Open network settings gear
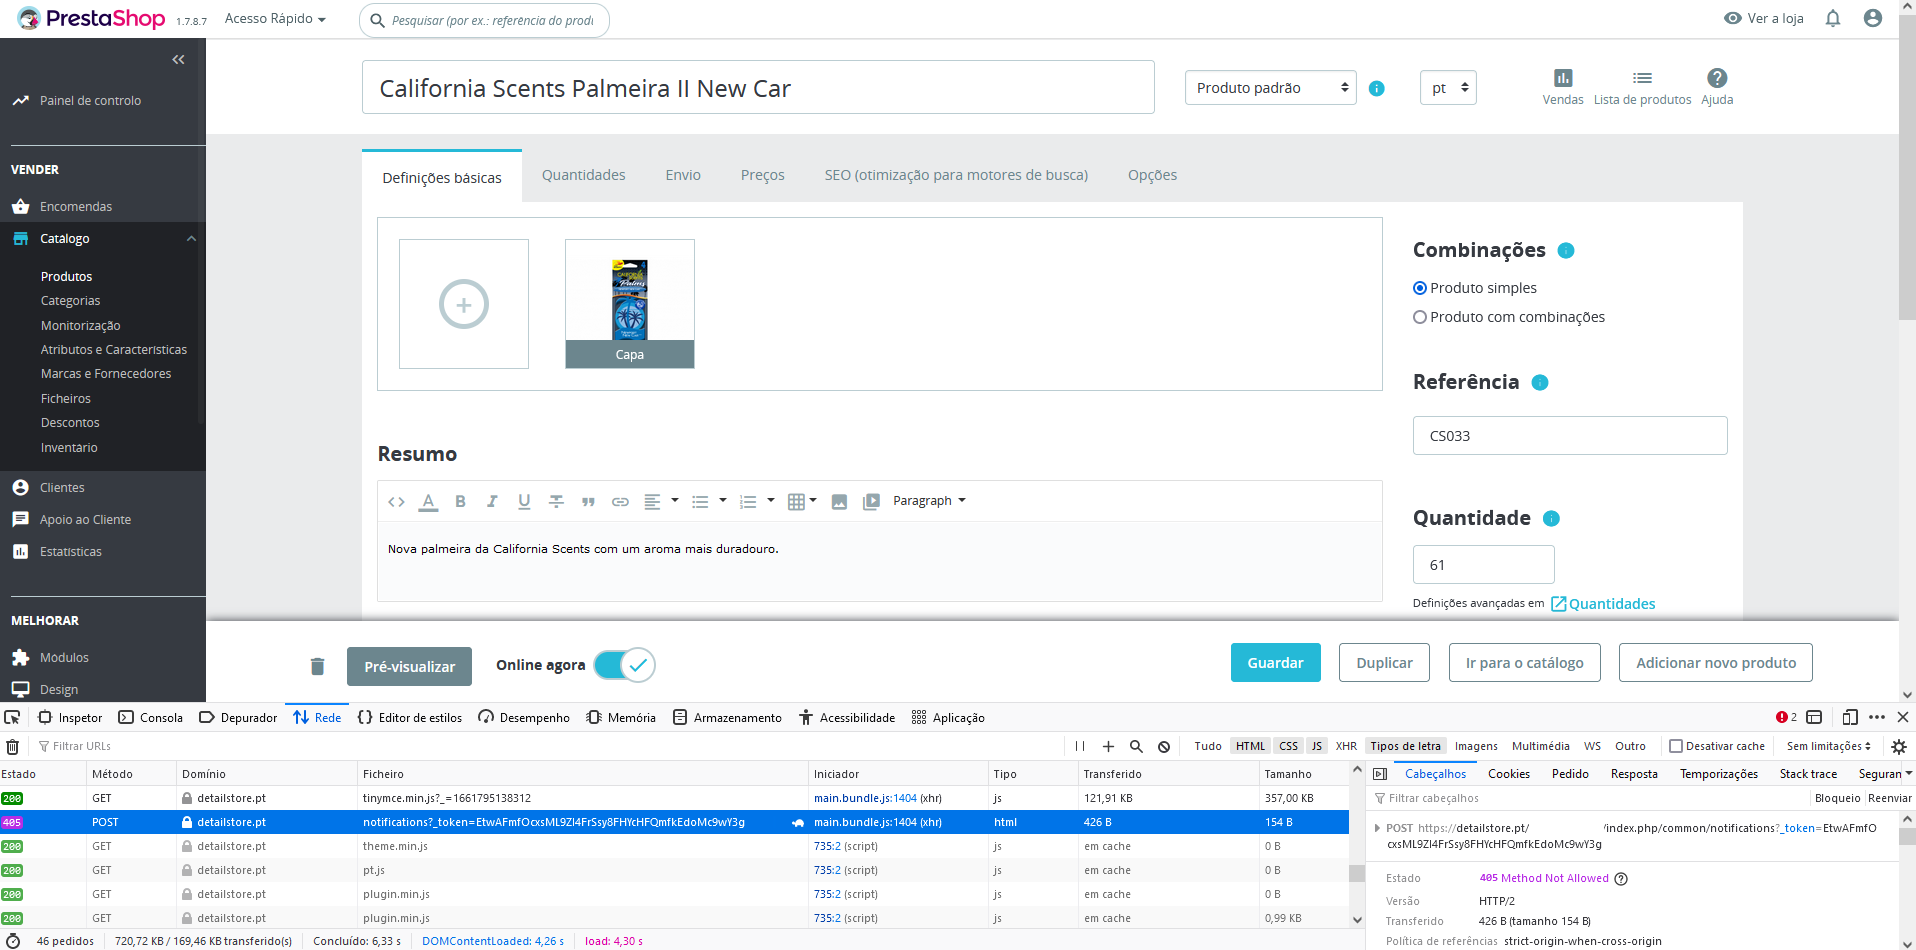 [1899, 746]
